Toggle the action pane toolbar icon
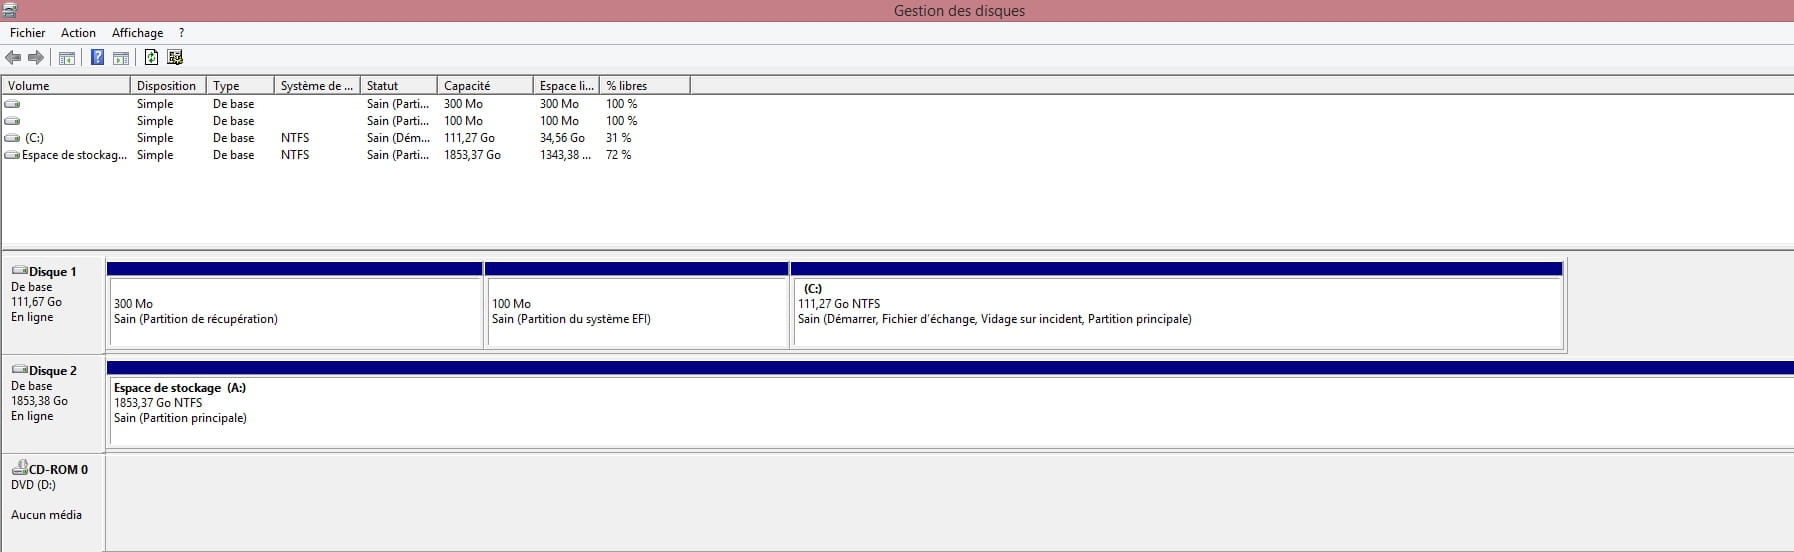 coord(121,58)
